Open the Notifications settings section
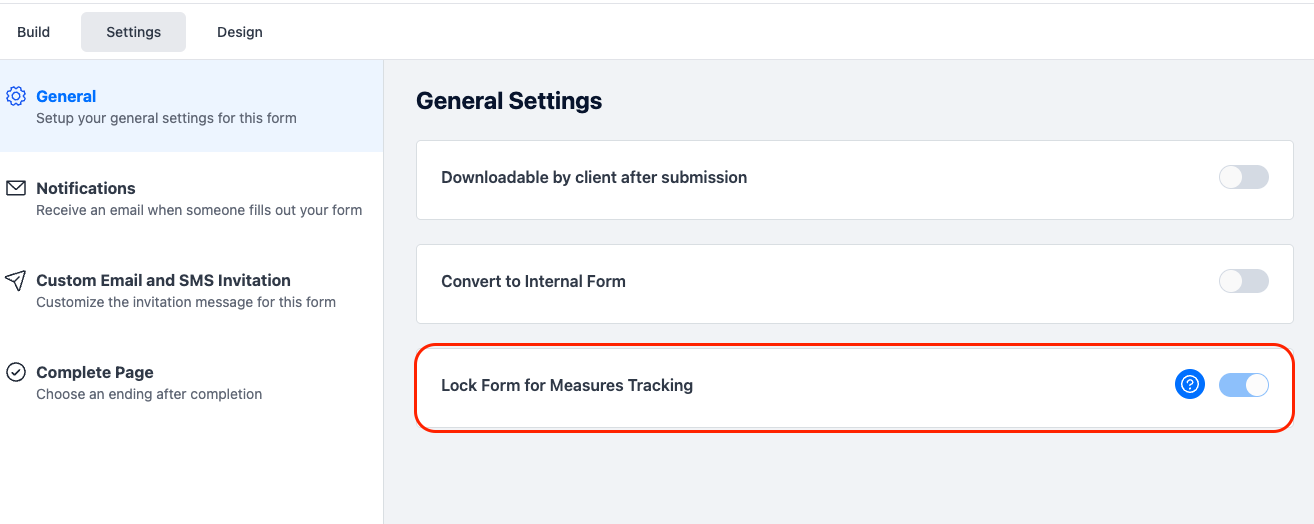This screenshot has height=524, width=1314. coord(191,198)
